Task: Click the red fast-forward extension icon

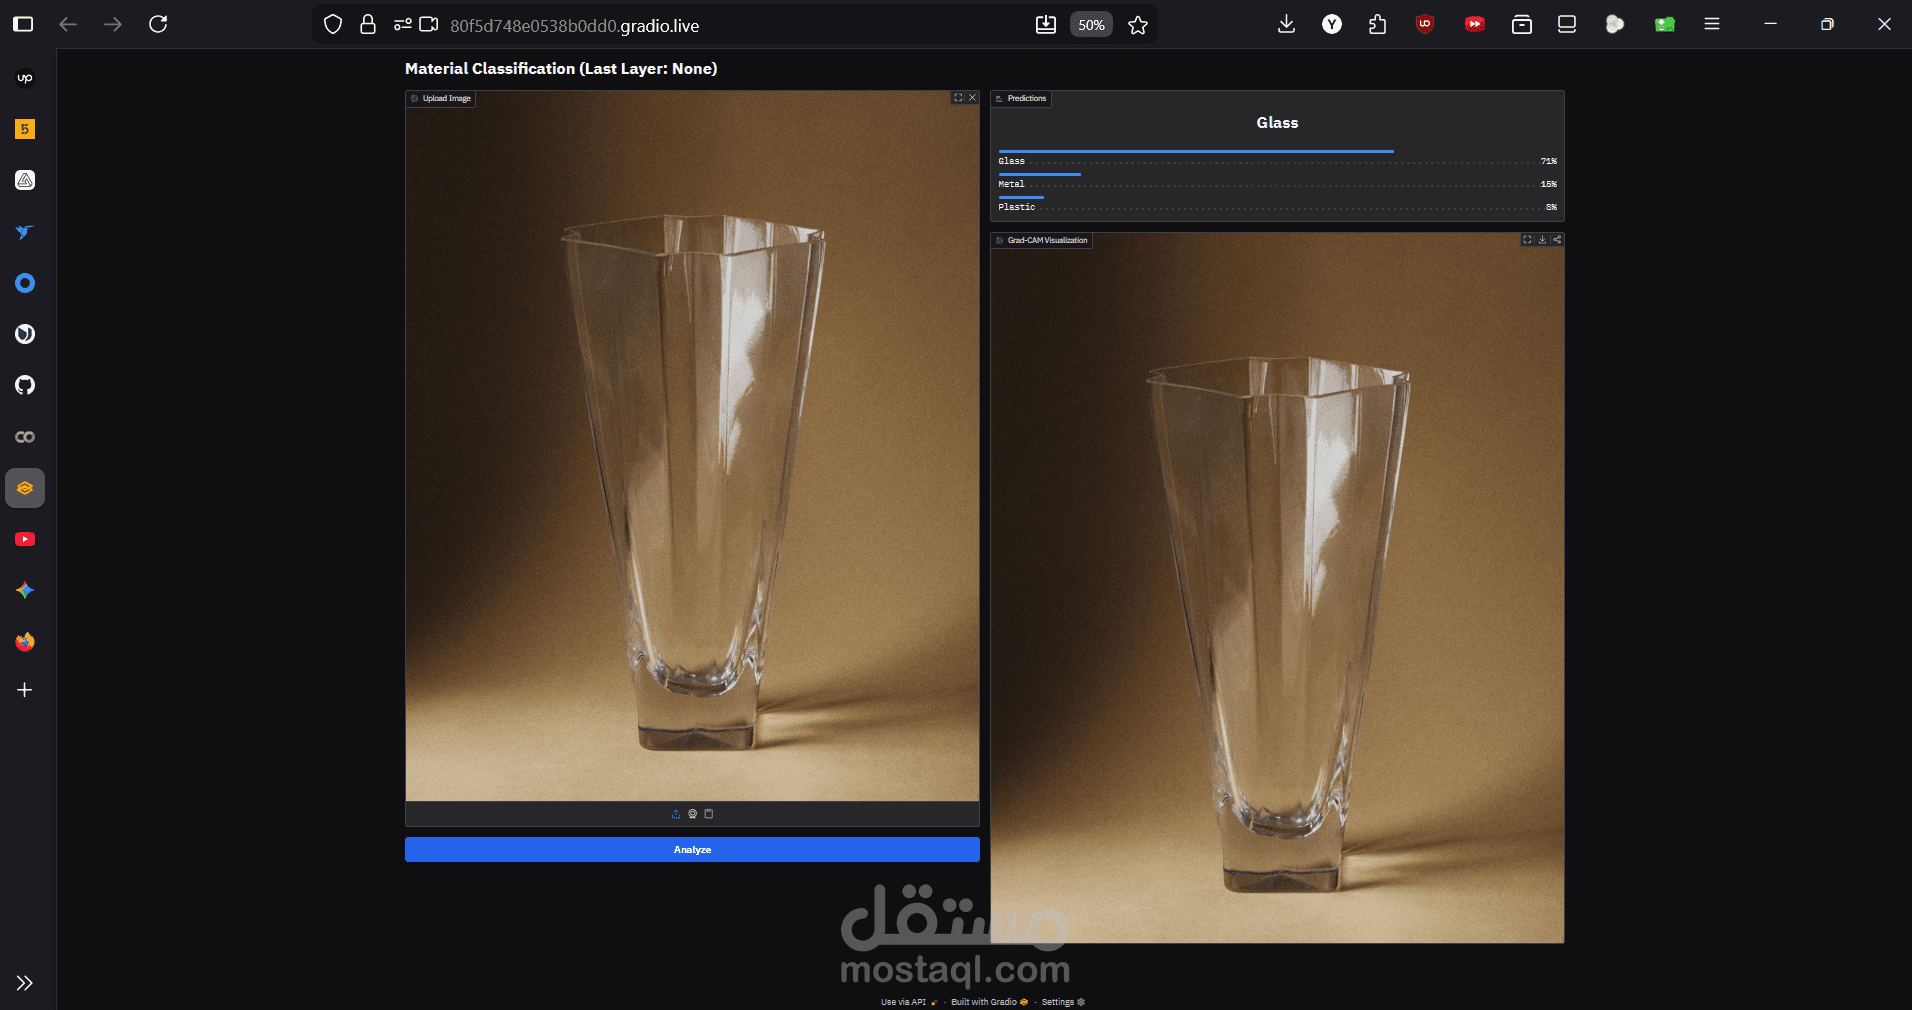Action: pyautogui.click(x=1474, y=24)
